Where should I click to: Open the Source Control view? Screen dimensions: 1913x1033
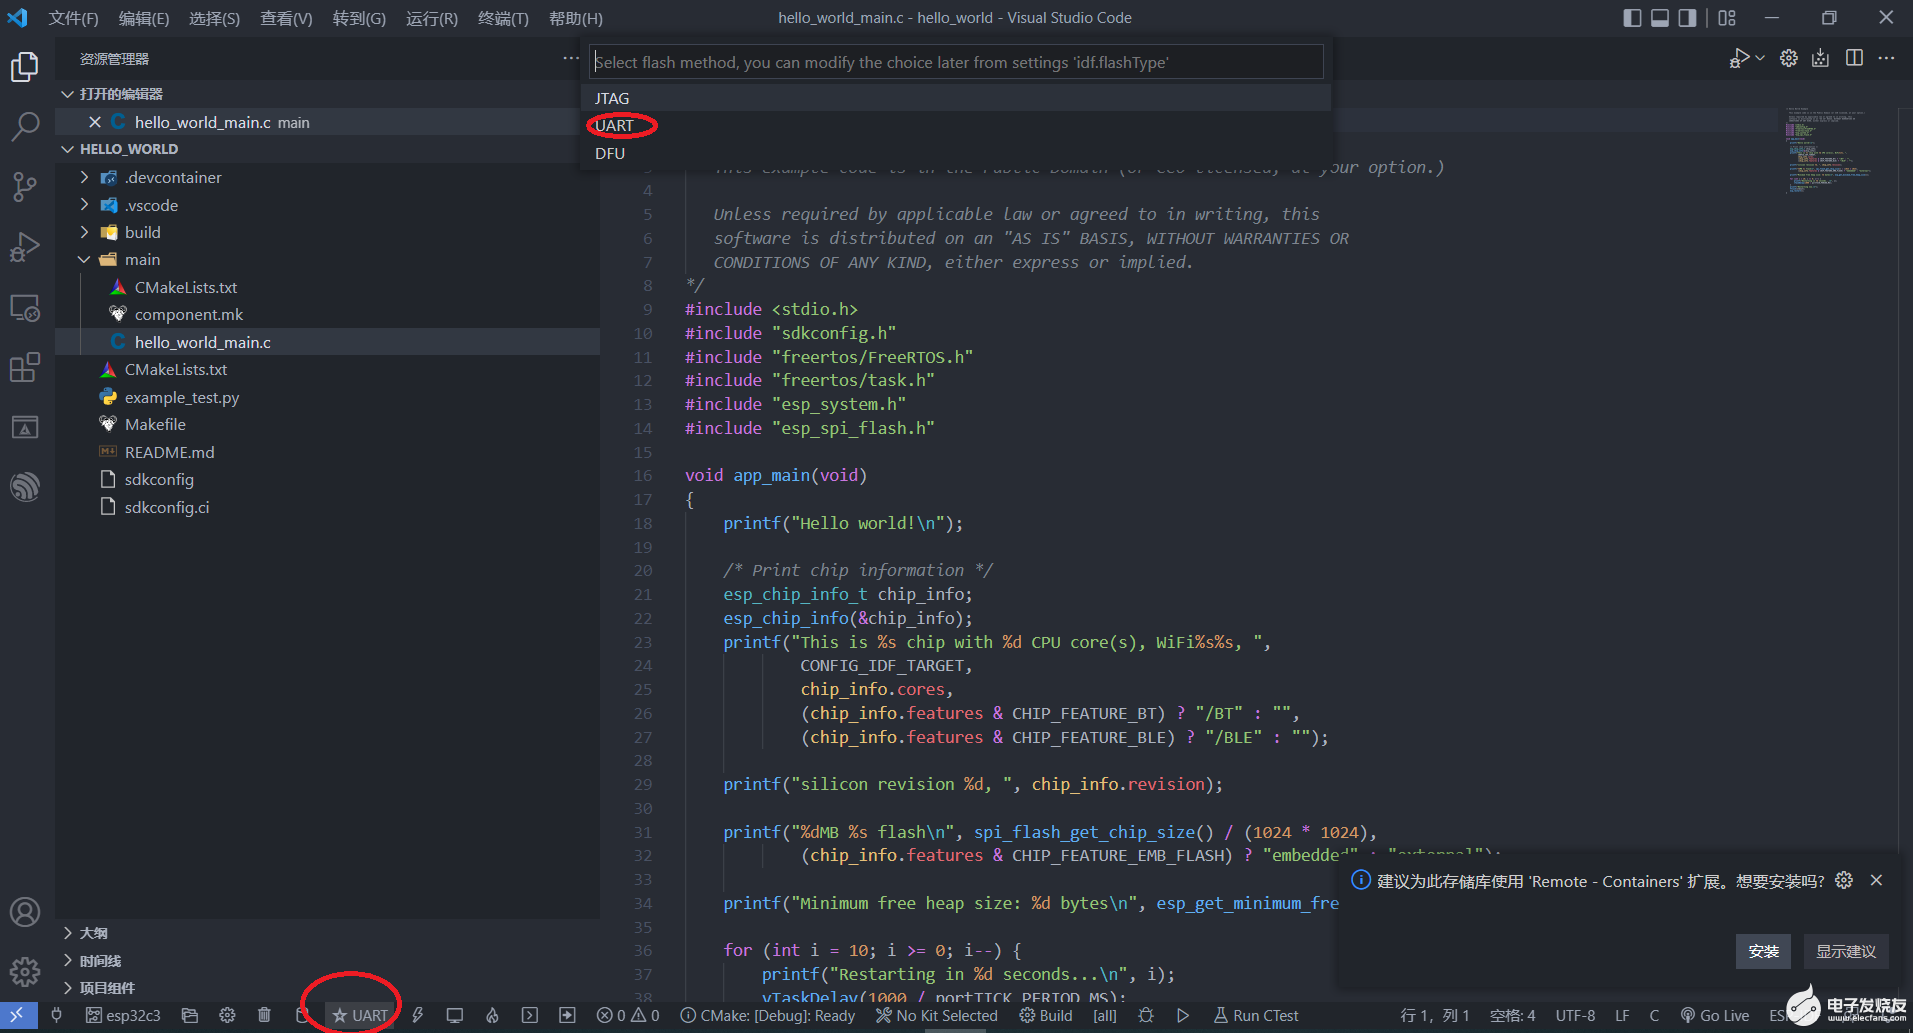(x=25, y=187)
